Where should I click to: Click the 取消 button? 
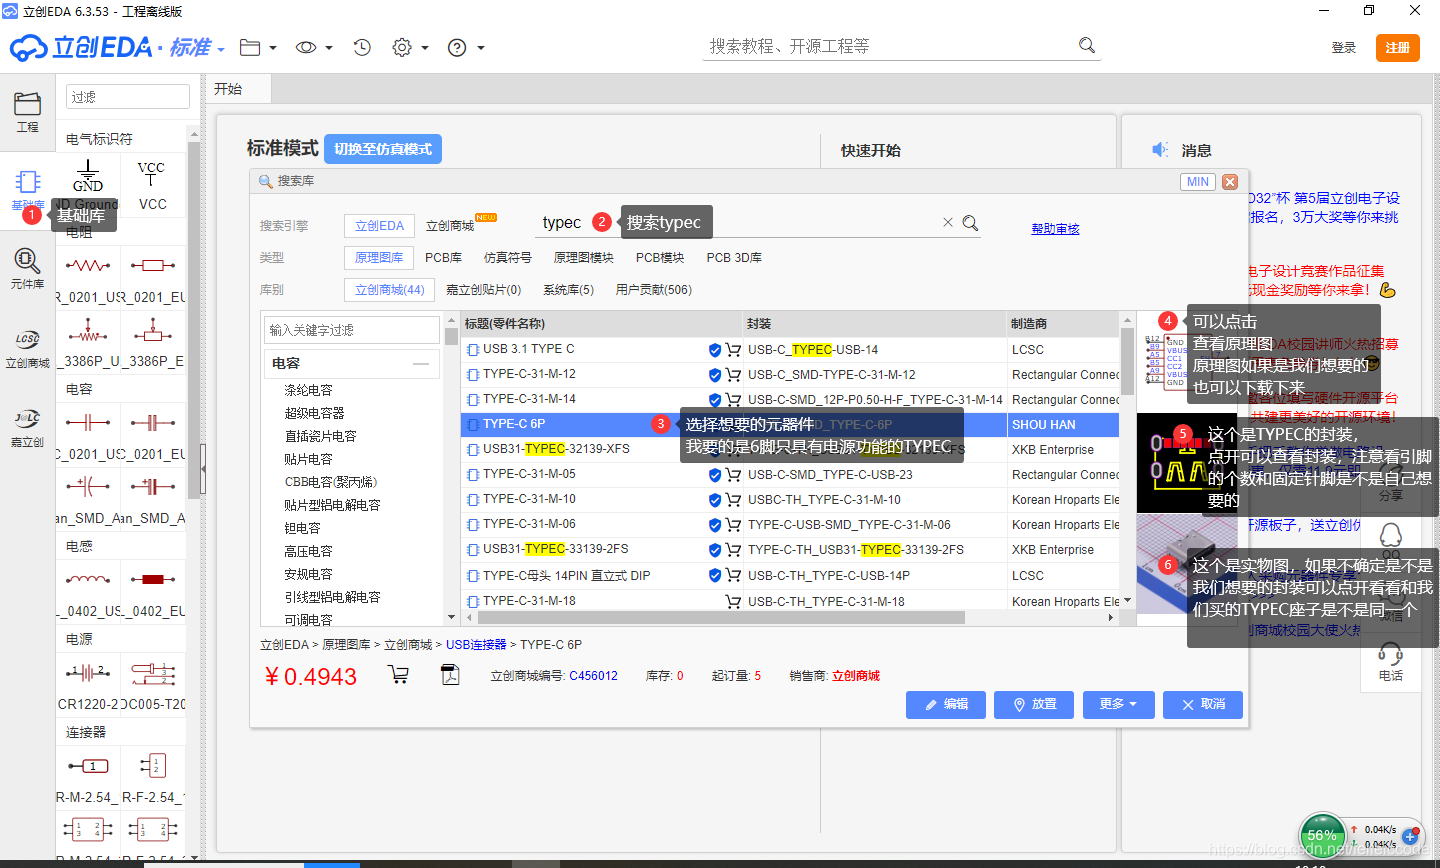tap(1203, 704)
